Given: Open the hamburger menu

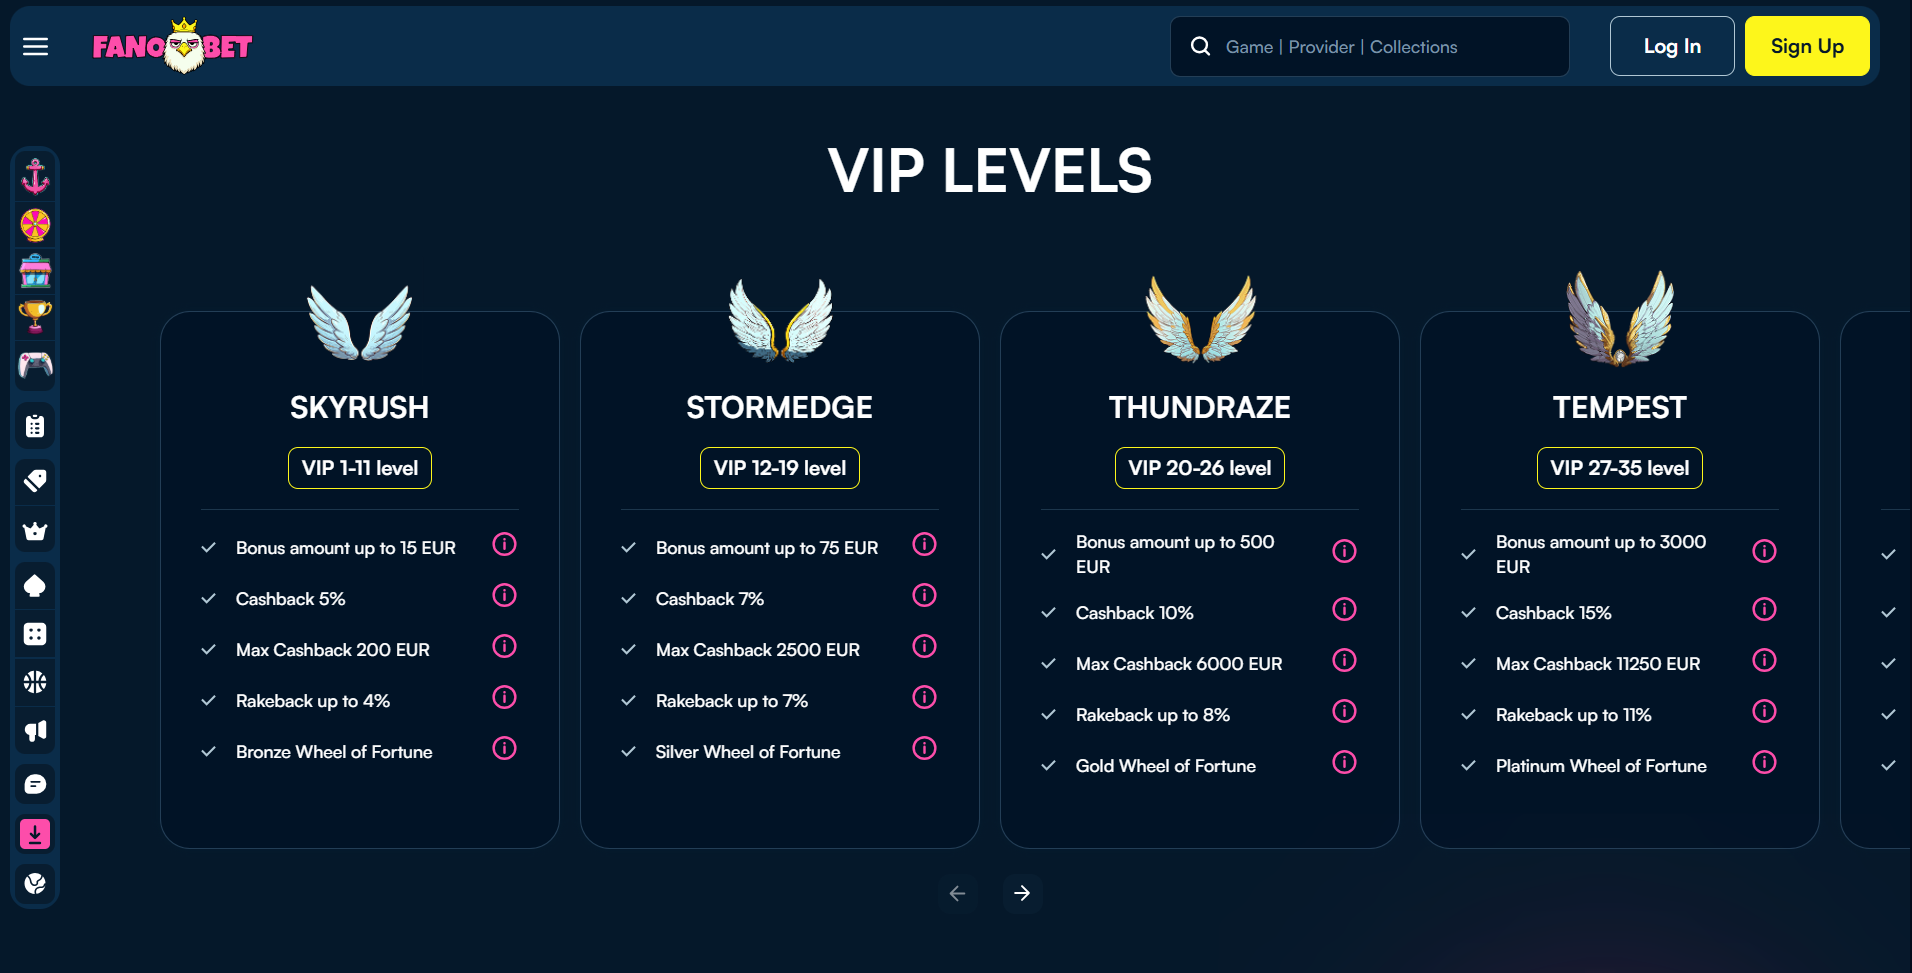Looking at the screenshot, I should (x=36, y=47).
